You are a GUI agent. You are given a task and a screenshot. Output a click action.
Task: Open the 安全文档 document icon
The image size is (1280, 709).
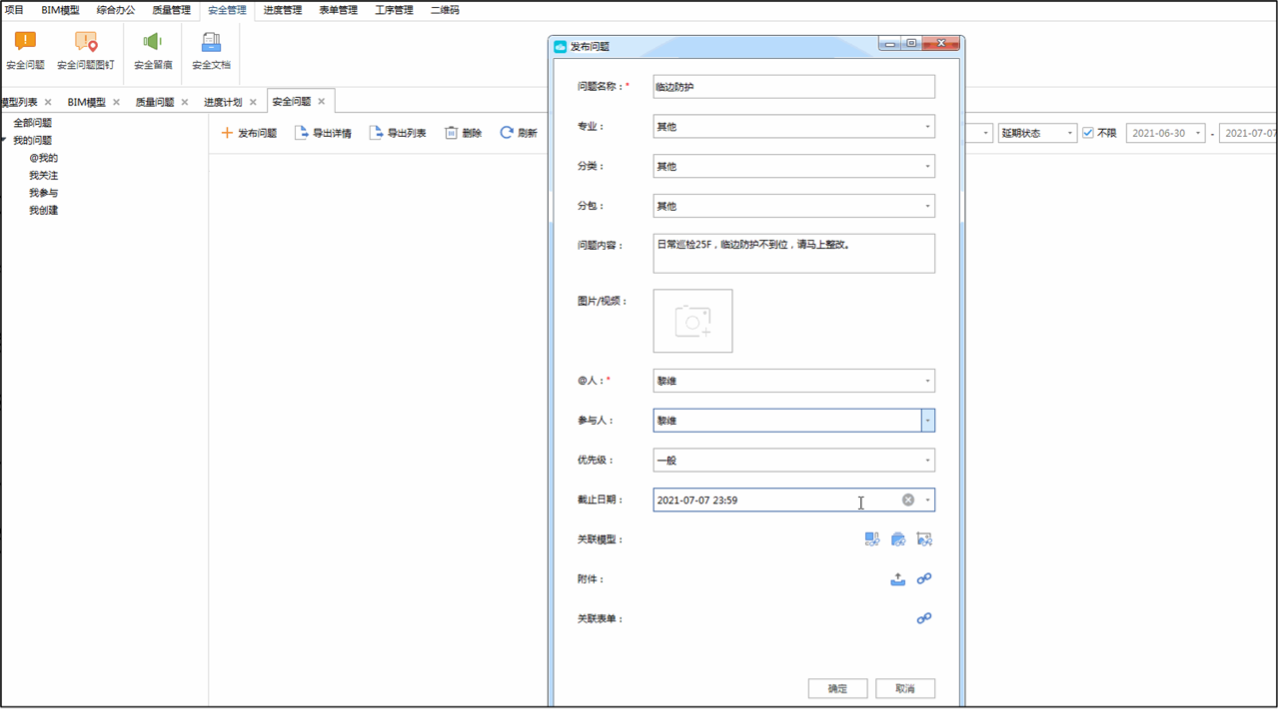pyautogui.click(x=211, y=41)
